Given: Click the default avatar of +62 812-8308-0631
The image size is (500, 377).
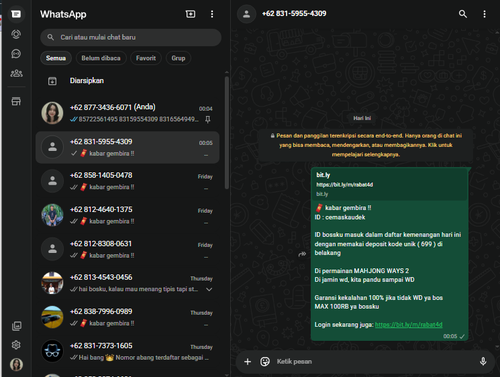Looking at the screenshot, I should (52, 249).
